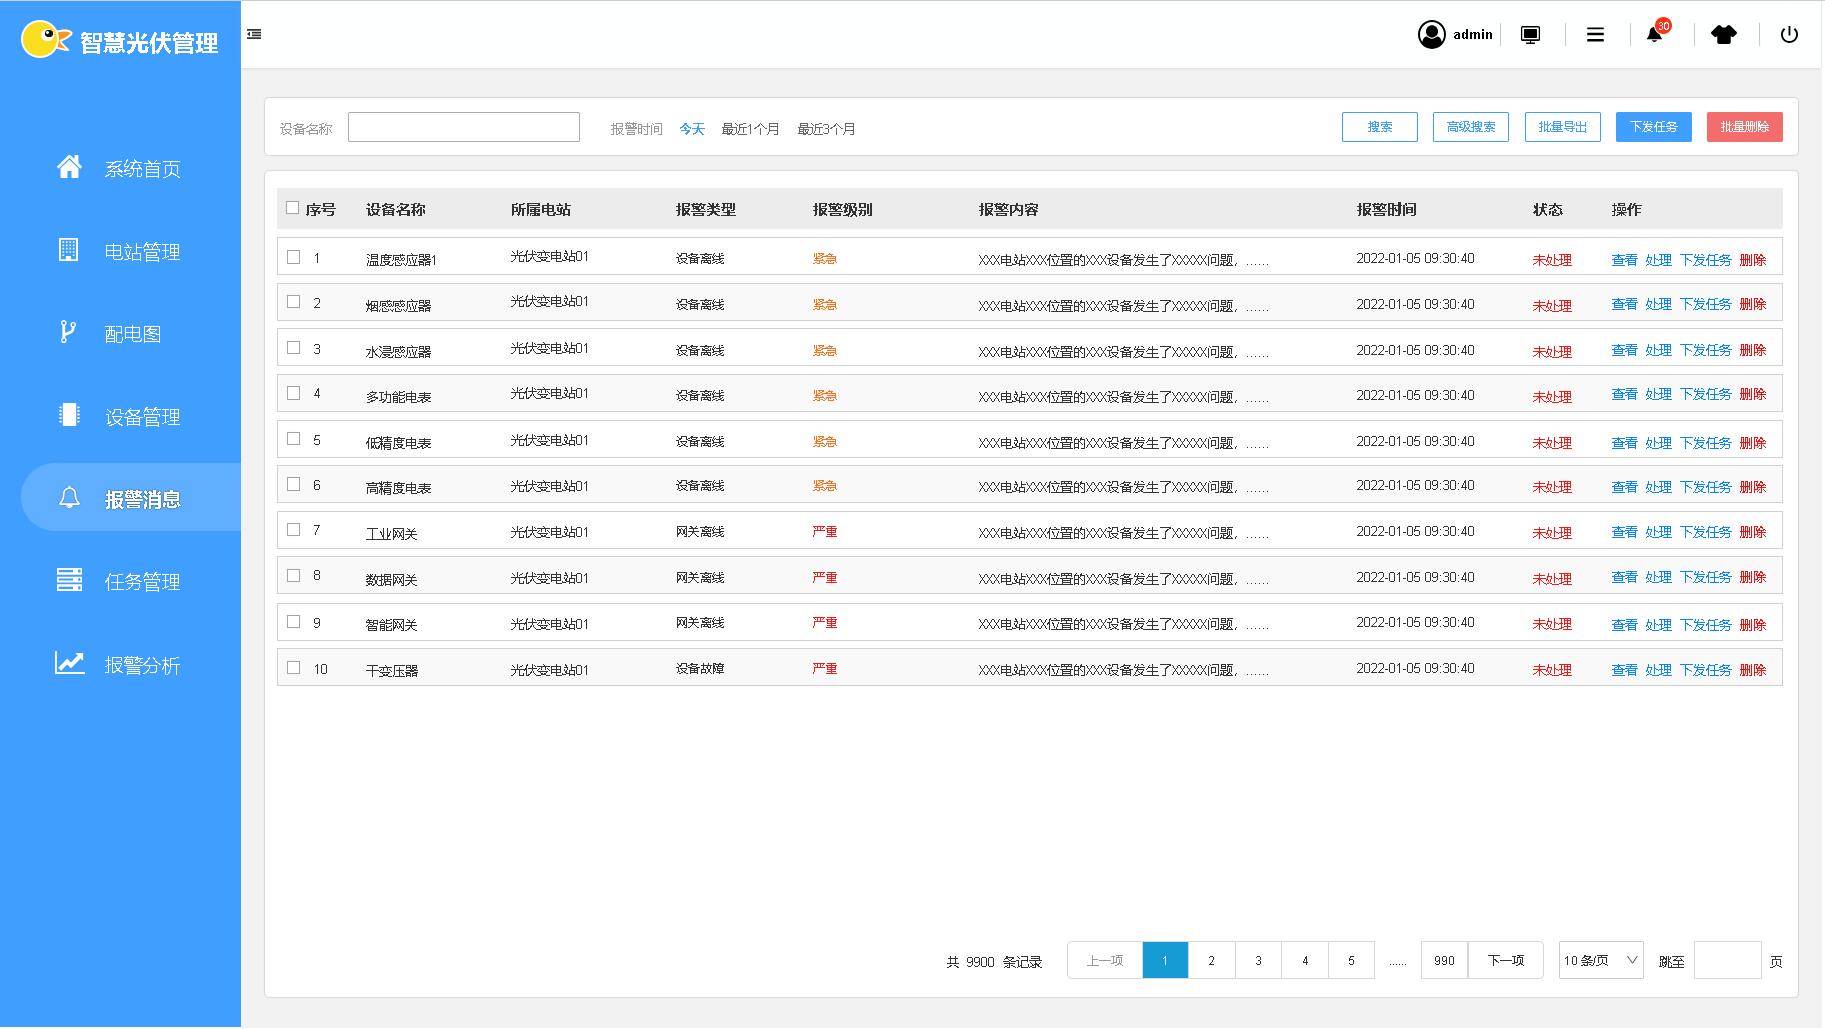Expand the 10条/页 page size dropdown
The height and width of the screenshot is (1029, 1825).
click(1600, 961)
